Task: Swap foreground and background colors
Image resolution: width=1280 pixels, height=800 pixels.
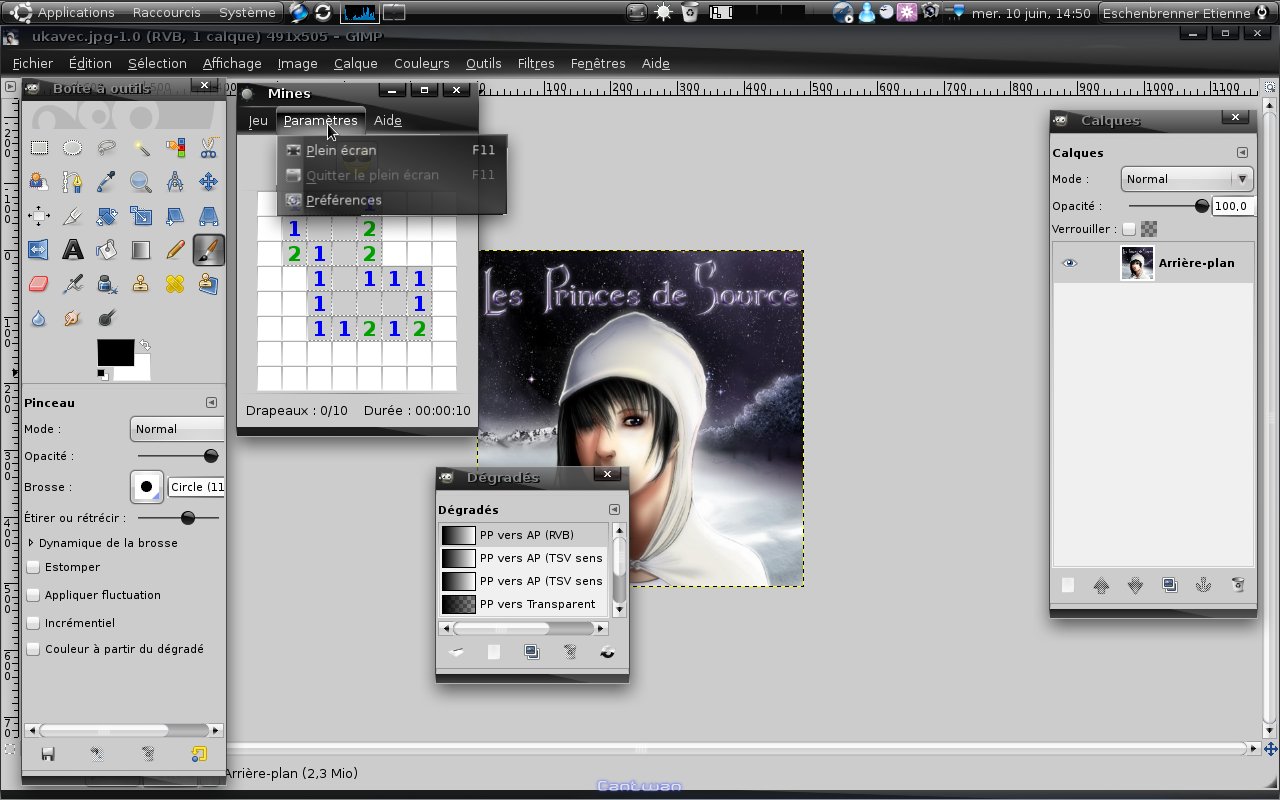Action: click(x=144, y=345)
